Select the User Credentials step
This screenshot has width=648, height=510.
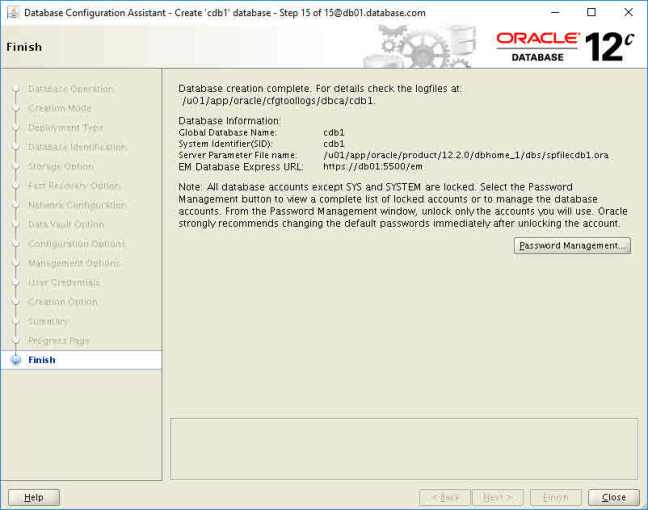point(64,282)
